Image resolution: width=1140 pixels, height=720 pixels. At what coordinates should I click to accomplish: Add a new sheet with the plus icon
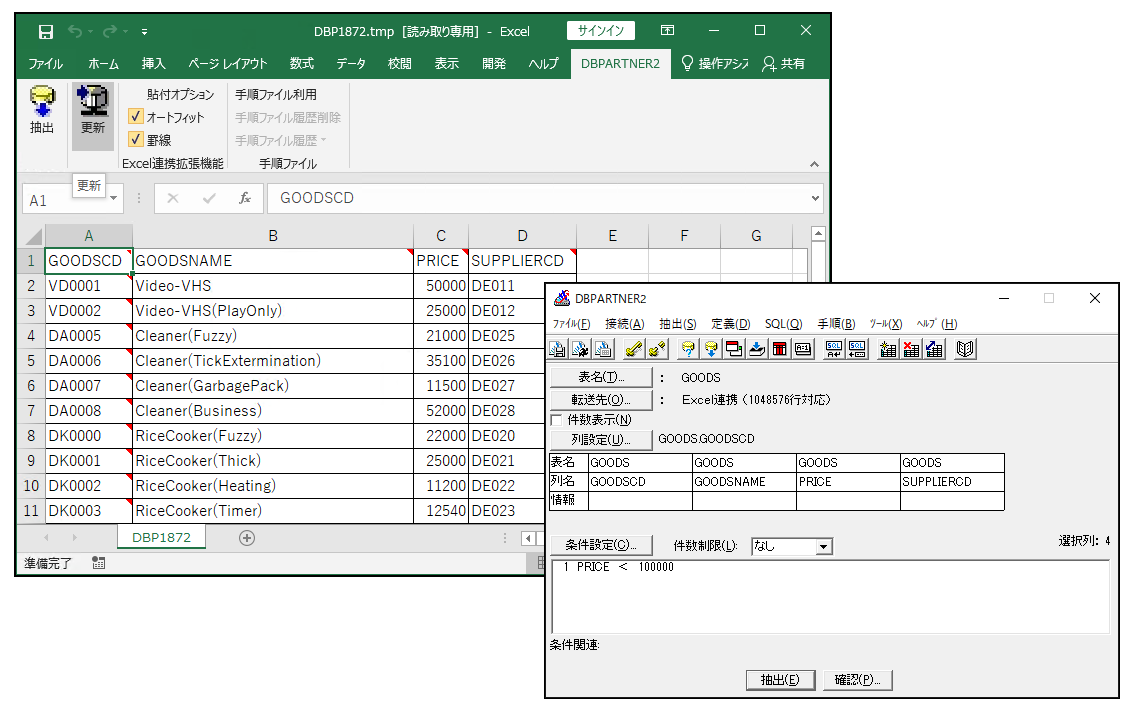[x=247, y=538]
